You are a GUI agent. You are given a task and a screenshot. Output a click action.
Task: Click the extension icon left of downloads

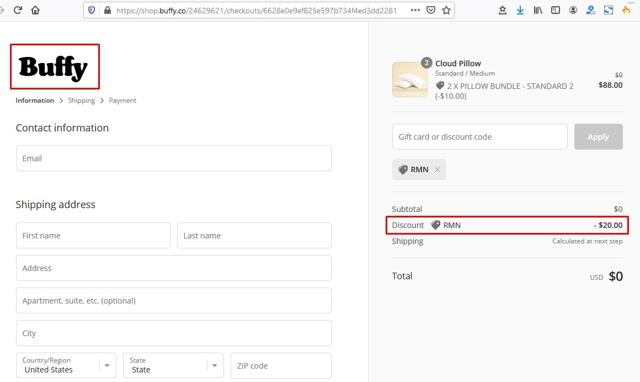pyautogui.click(x=502, y=10)
